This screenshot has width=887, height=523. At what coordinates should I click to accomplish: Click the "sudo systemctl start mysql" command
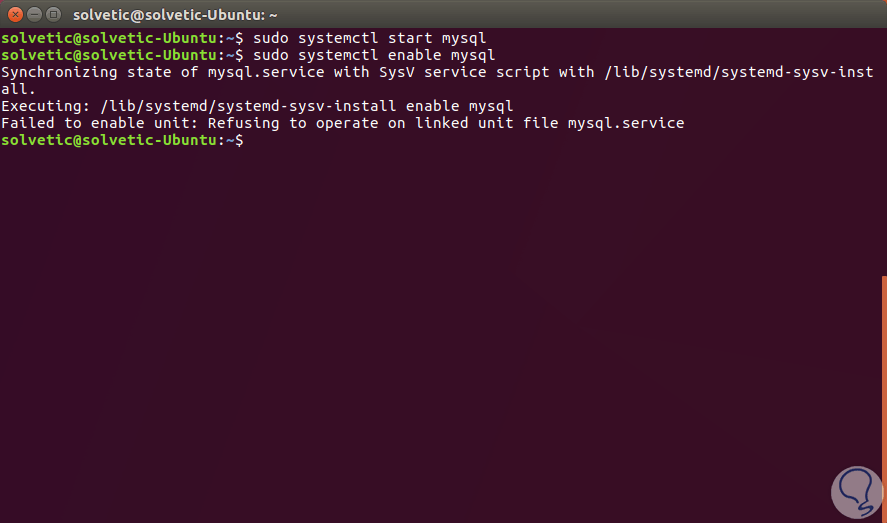pos(370,38)
